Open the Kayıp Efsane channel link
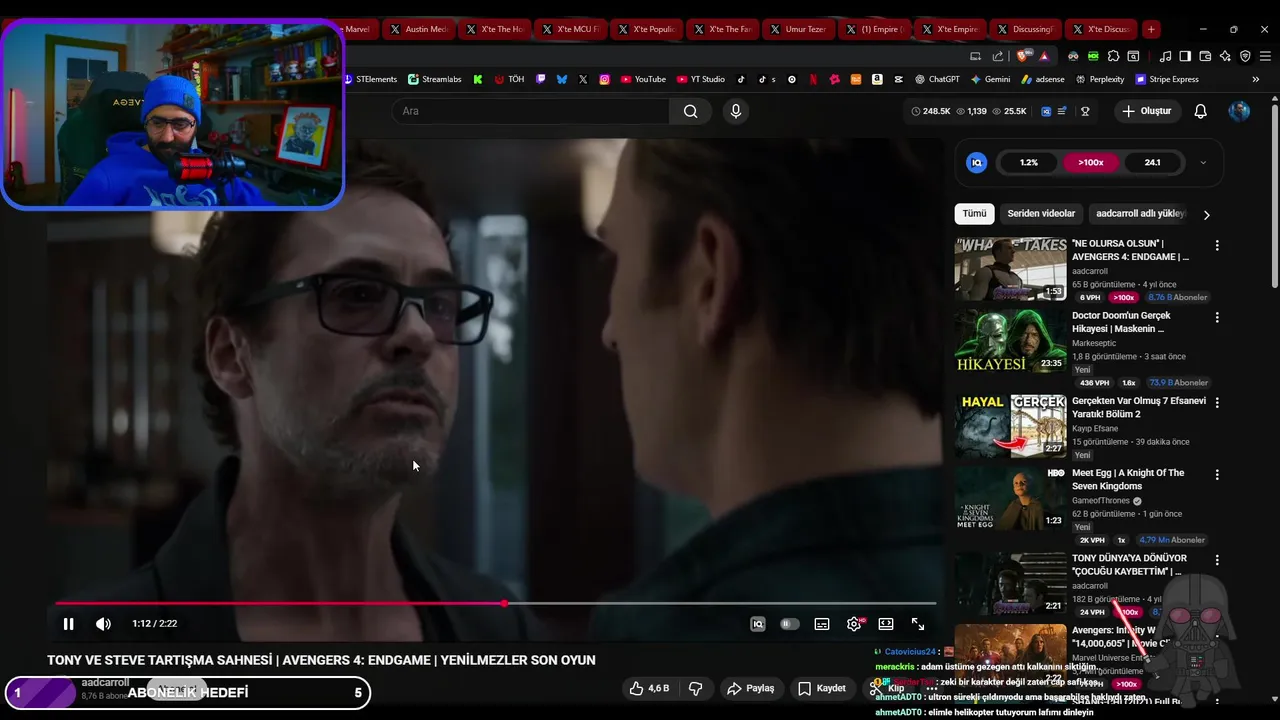Image resolution: width=1280 pixels, height=720 pixels. pyautogui.click(x=1095, y=428)
